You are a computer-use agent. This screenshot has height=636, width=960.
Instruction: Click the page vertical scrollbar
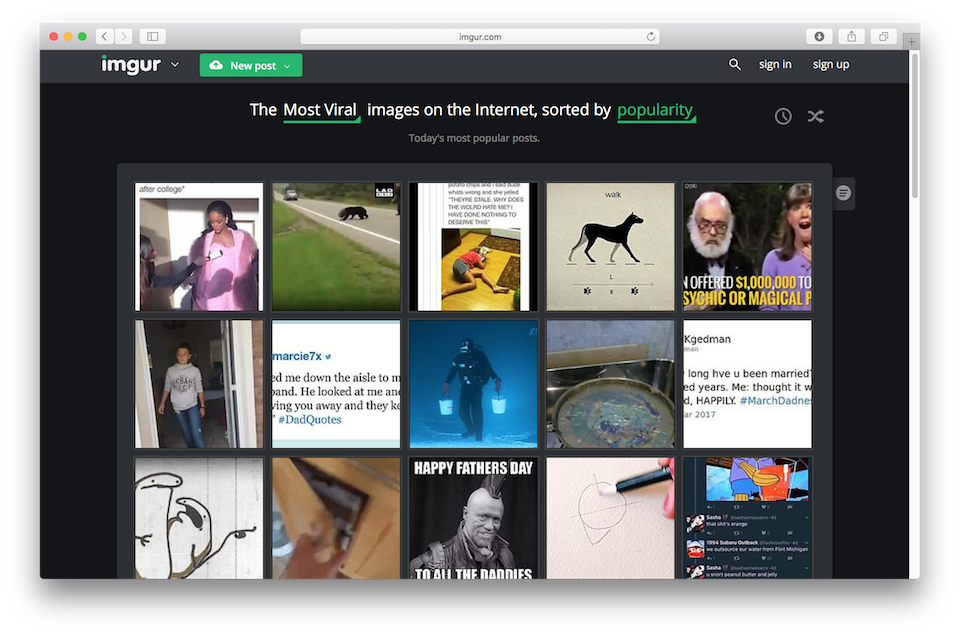click(x=915, y=125)
